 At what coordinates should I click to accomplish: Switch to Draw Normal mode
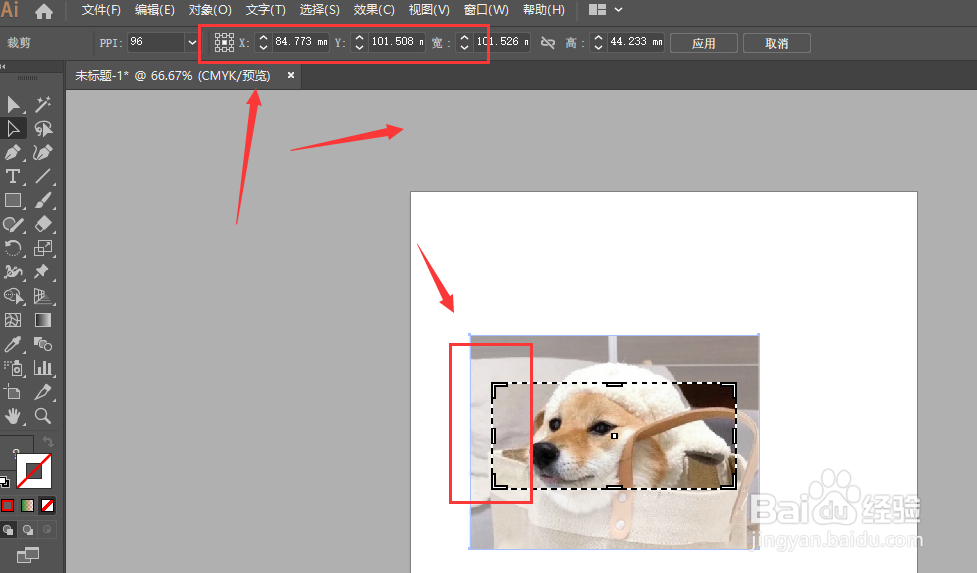point(8,530)
